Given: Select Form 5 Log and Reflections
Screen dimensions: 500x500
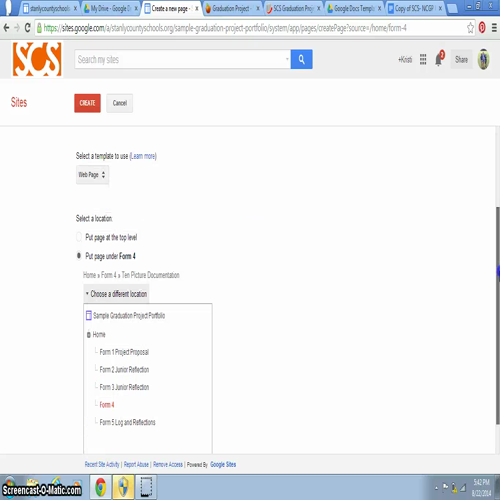Looking at the screenshot, I should pos(127,422).
